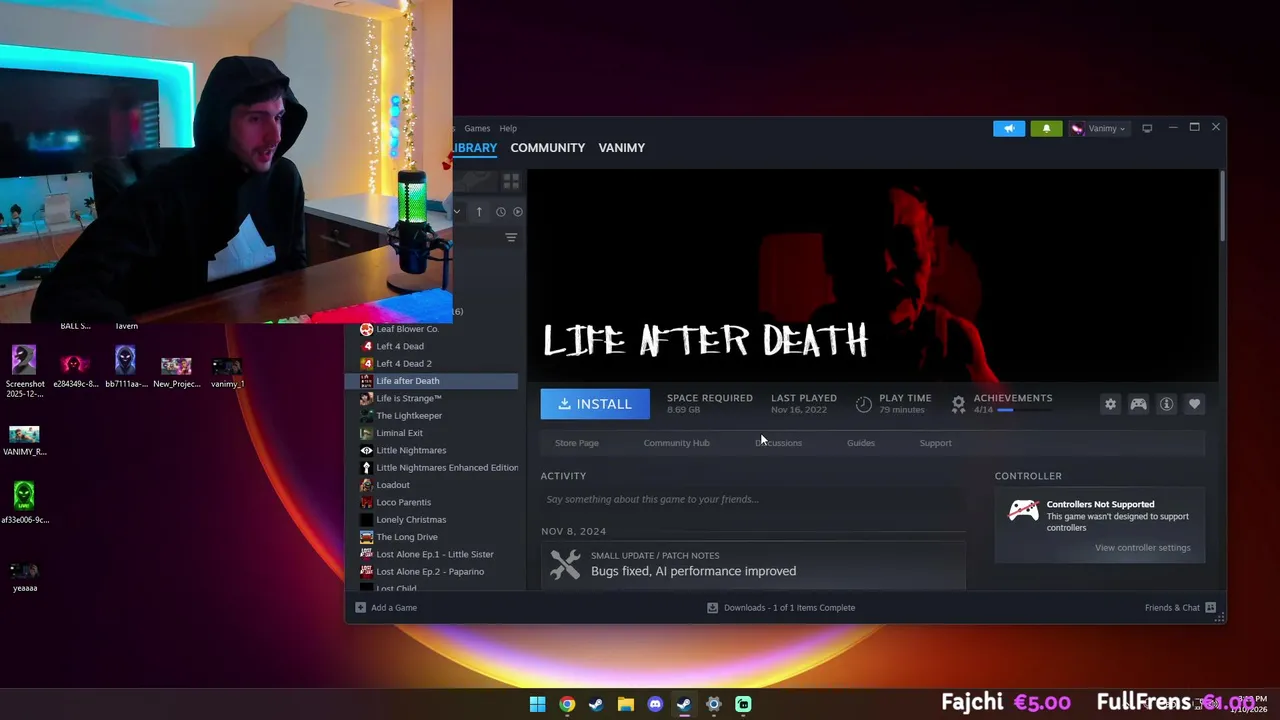Open advanced library filters icon
The image size is (1280, 720).
tap(511, 238)
